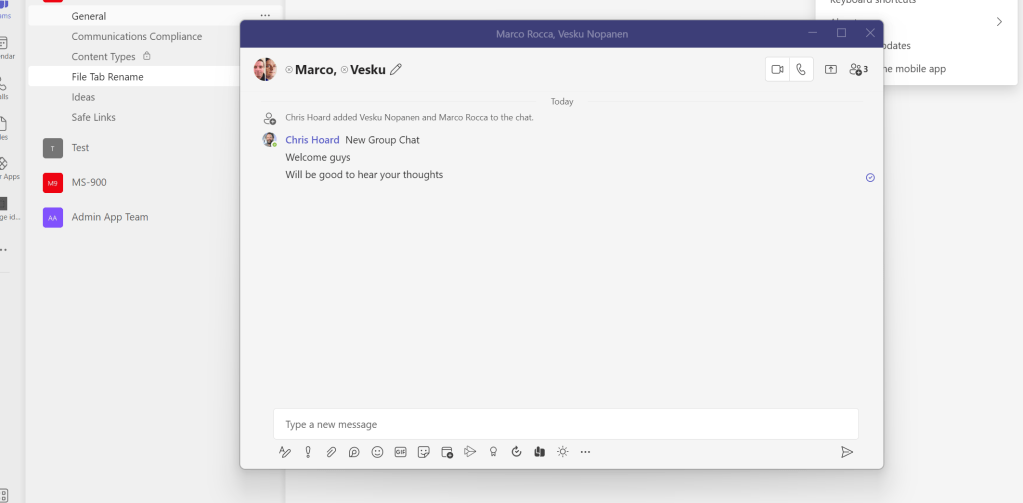This screenshot has height=503, width=1023.
Task: Open the MS-900 team
Action: click(89, 182)
